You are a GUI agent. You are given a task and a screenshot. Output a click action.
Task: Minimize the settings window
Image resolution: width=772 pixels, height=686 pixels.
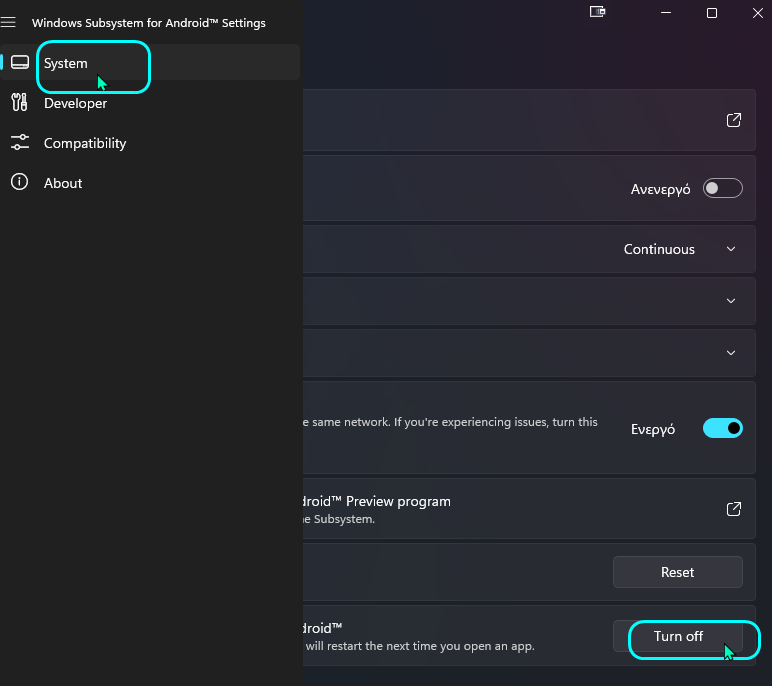[x=666, y=13]
